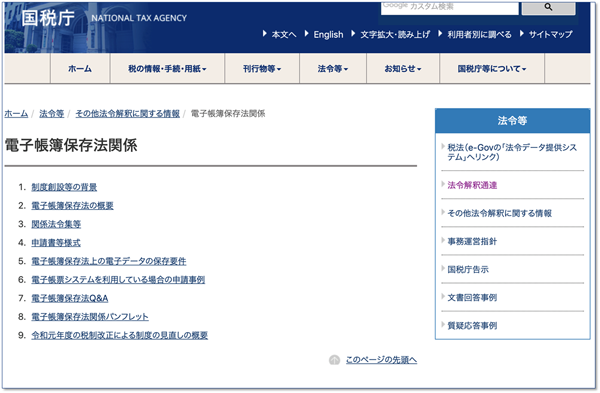
Task: Click その他法令解釈に関する情報 breadcrumb
Action: [x=127, y=114]
